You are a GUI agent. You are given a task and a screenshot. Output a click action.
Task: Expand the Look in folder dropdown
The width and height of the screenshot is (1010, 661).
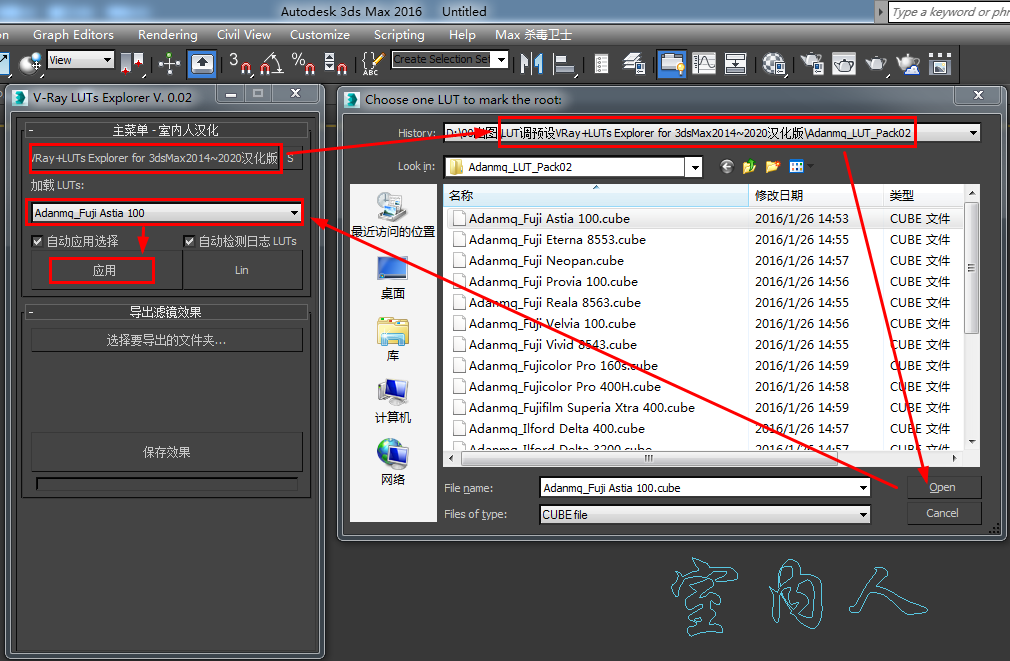pos(694,168)
